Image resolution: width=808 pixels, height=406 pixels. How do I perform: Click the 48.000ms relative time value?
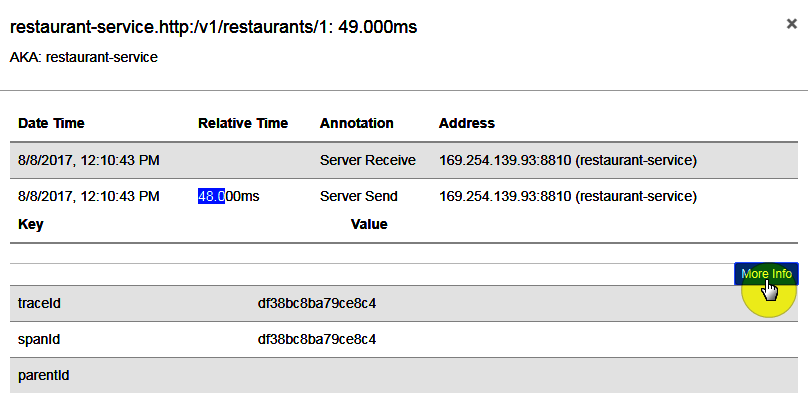click(x=228, y=196)
